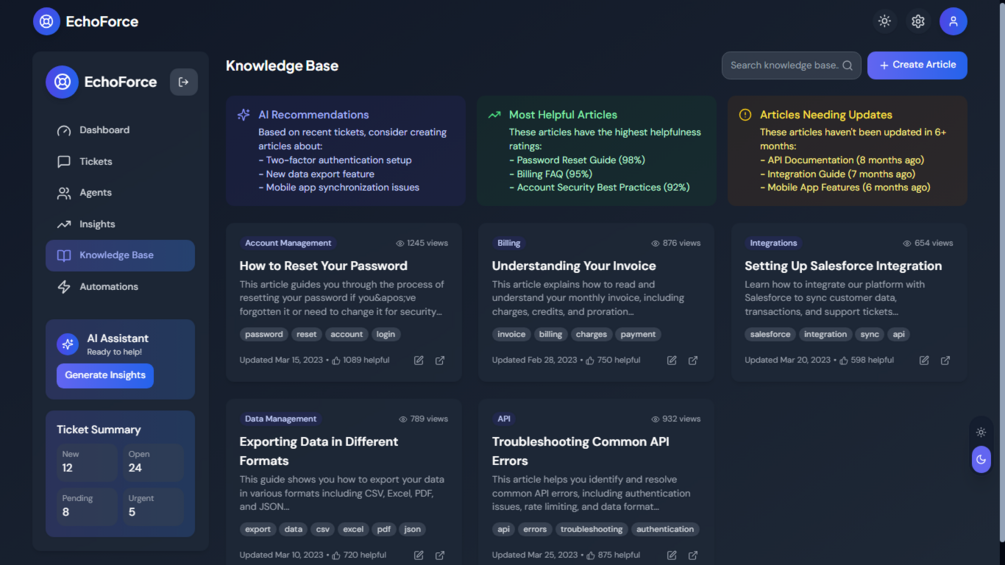This screenshot has height=565, width=1005.
Task: Open the How to Reset Your Password article
Action: pyautogui.click(x=323, y=266)
